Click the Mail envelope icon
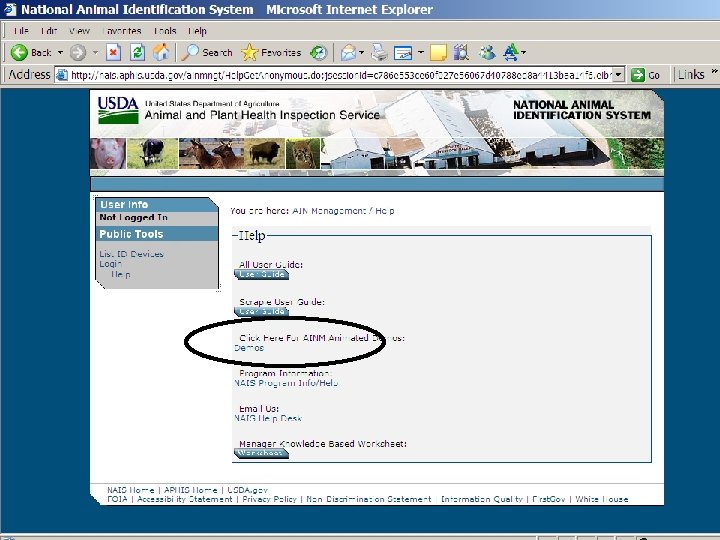This screenshot has width=720, height=540. [349, 53]
